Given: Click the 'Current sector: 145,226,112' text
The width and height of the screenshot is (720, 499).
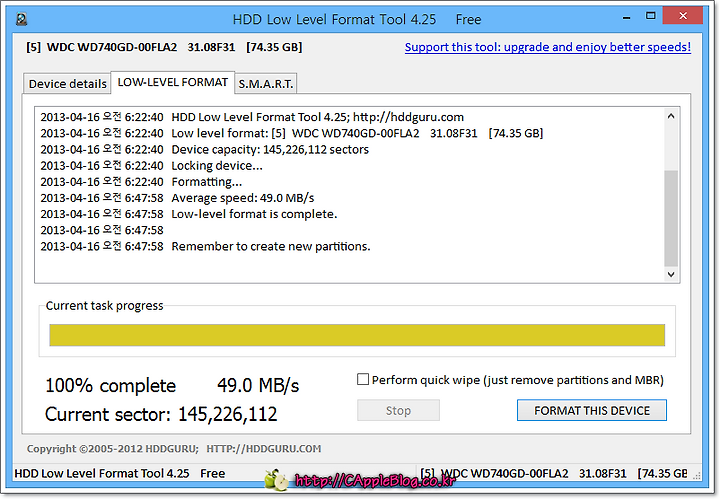Looking at the screenshot, I should (161, 414).
